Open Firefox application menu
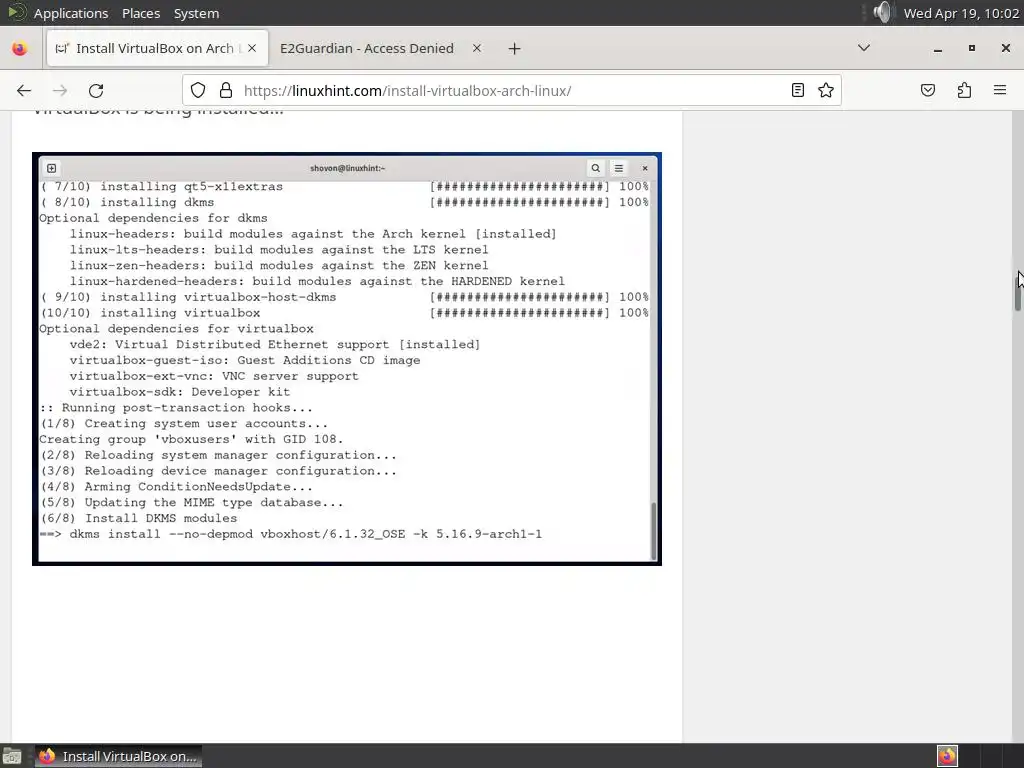Image resolution: width=1024 pixels, height=768 pixels. [1000, 90]
